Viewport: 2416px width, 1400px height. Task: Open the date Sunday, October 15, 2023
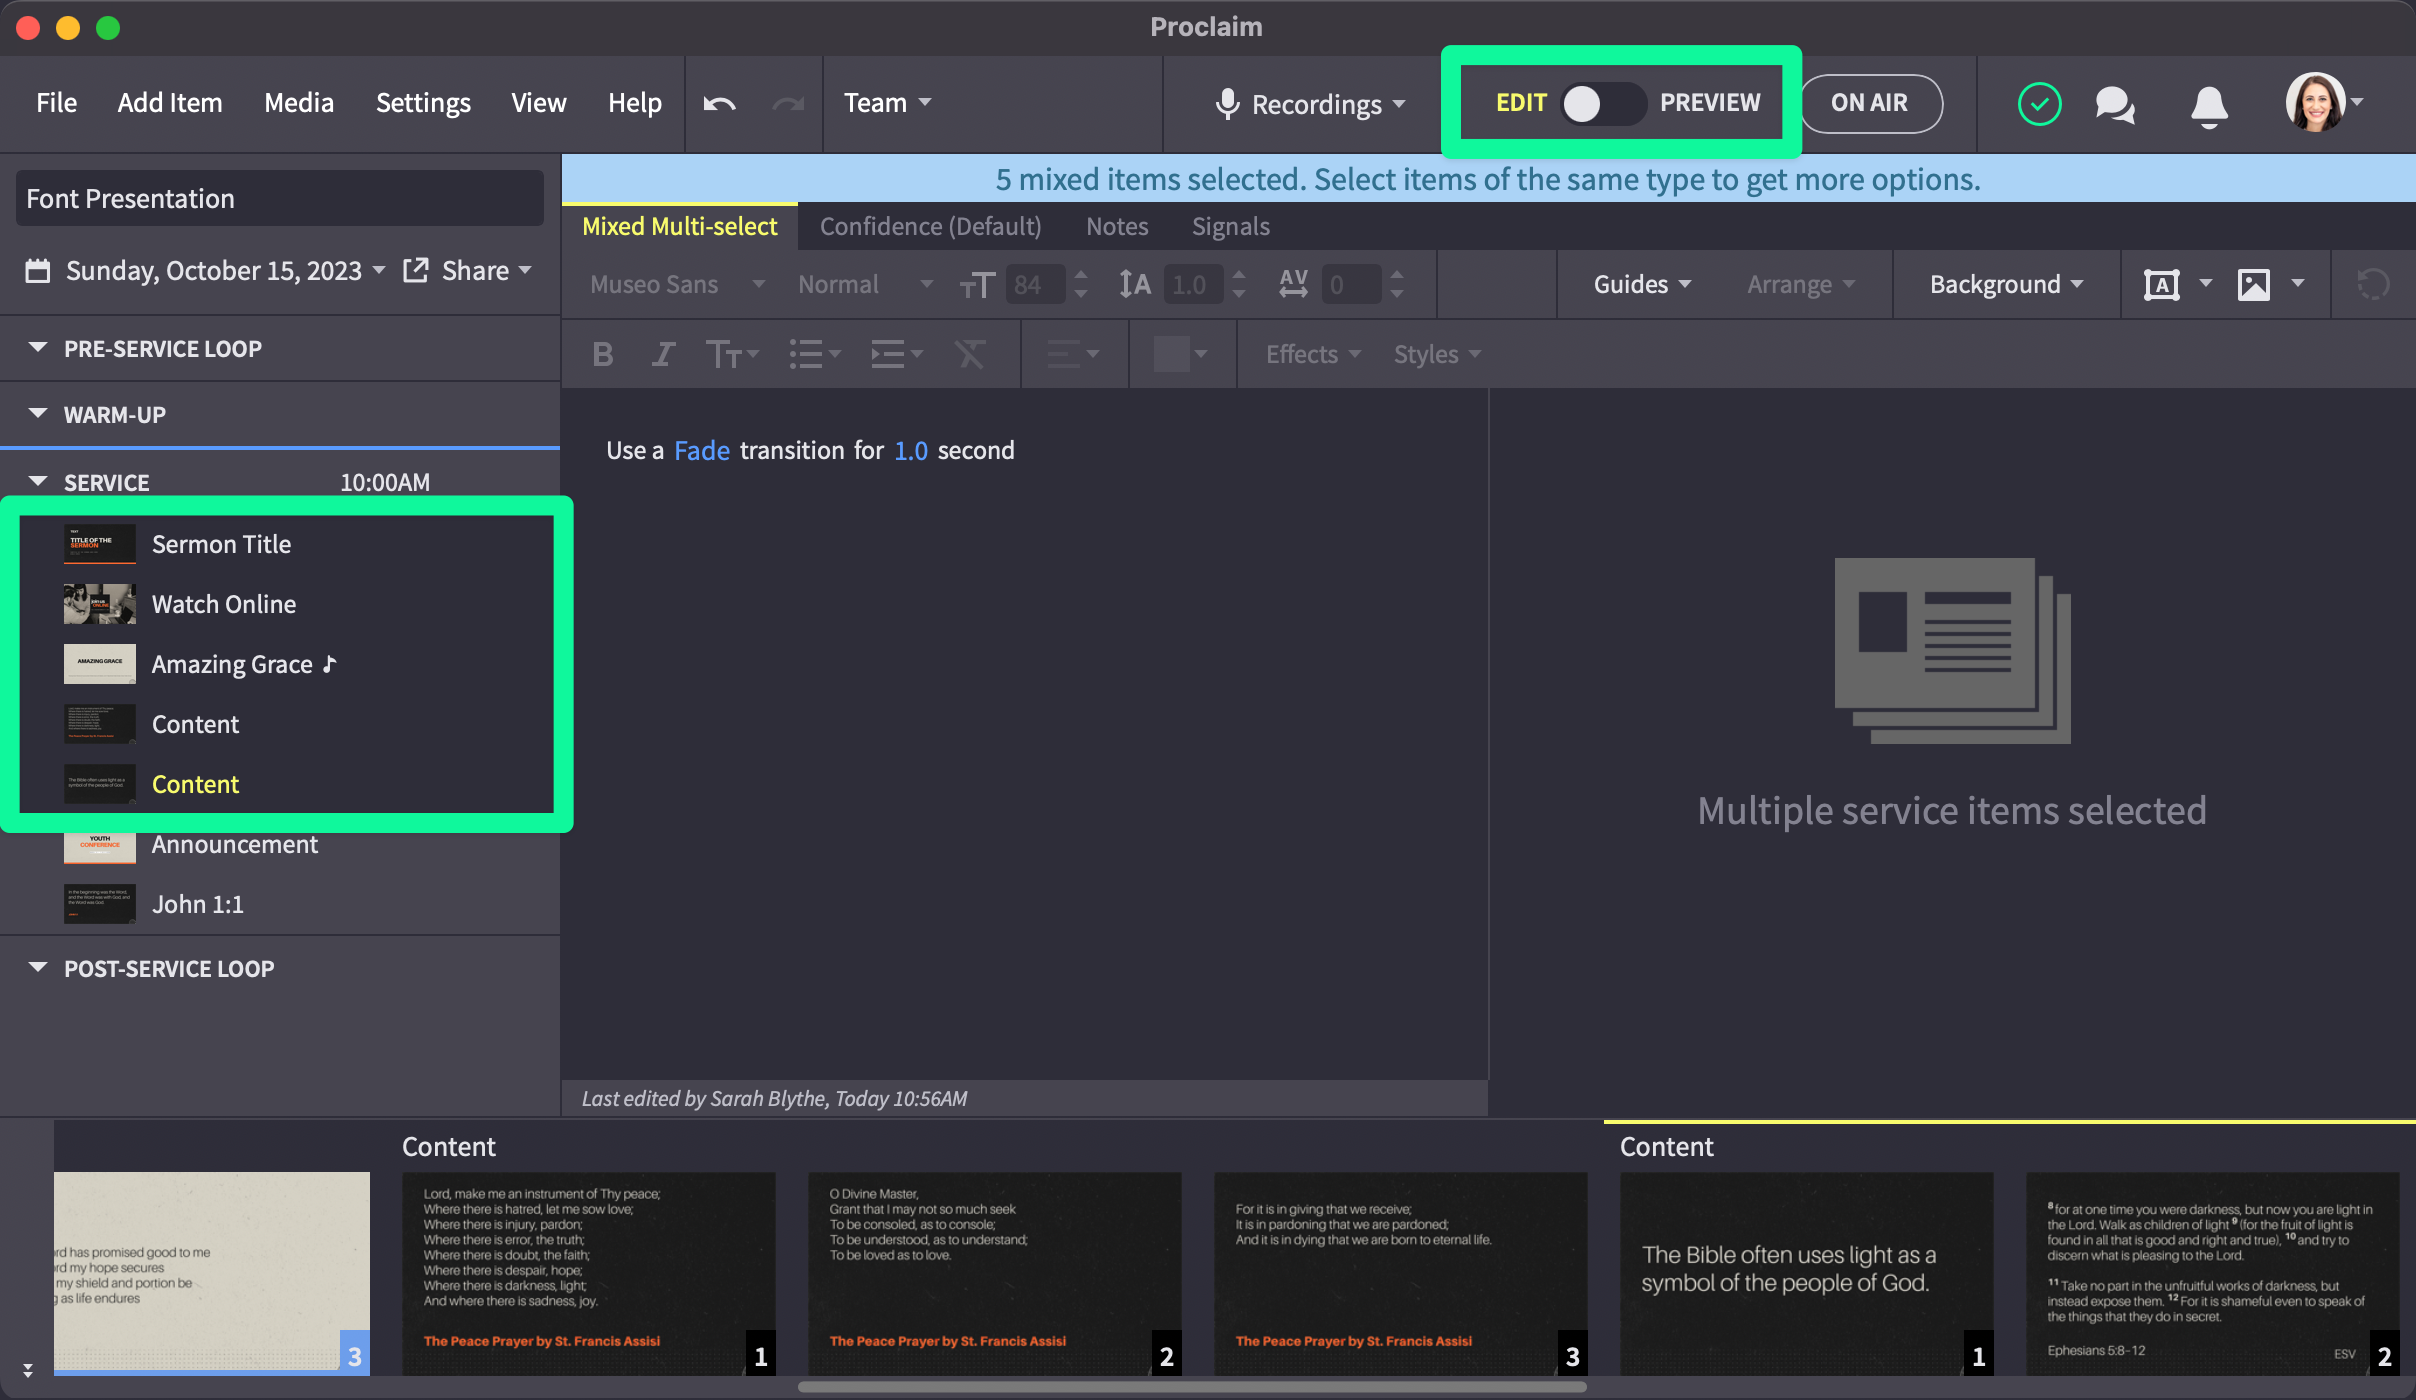[225, 271]
